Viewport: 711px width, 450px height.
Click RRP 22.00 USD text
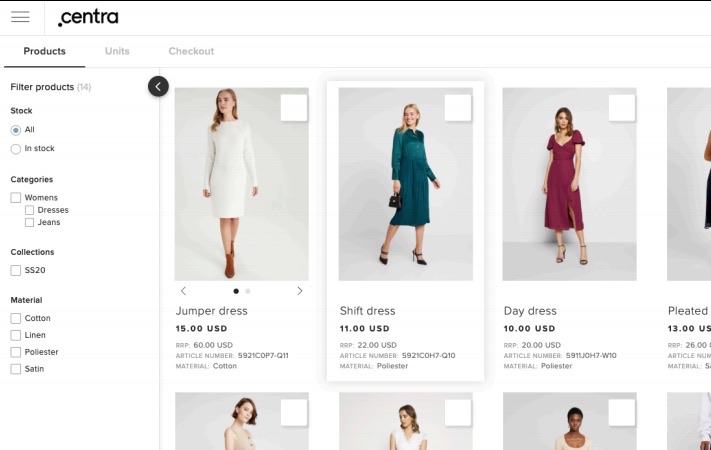(x=368, y=345)
